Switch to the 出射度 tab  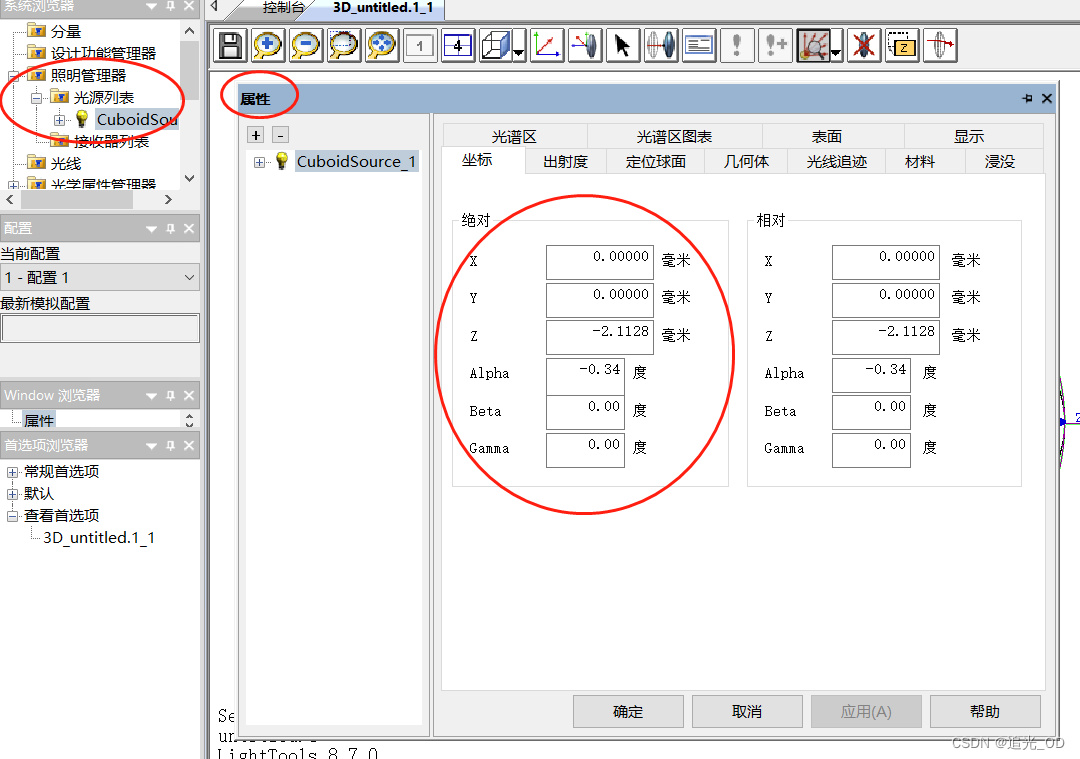(565, 162)
